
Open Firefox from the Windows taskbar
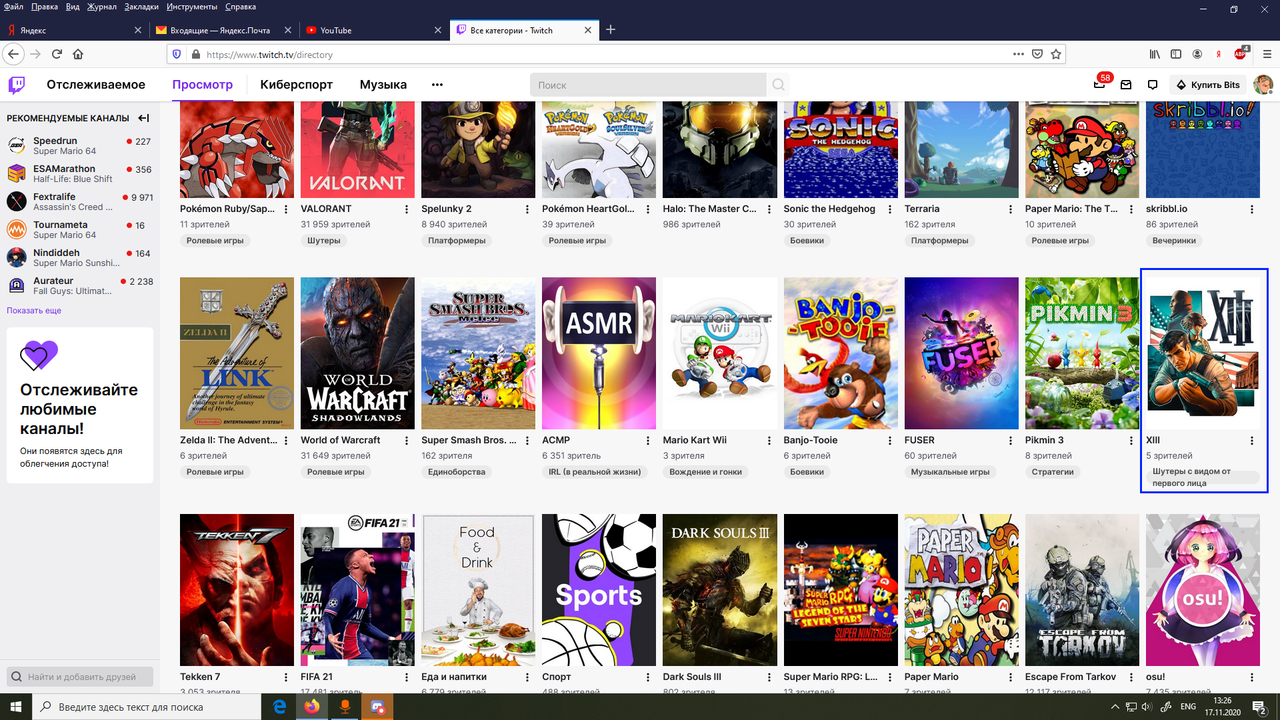click(x=311, y=707)
